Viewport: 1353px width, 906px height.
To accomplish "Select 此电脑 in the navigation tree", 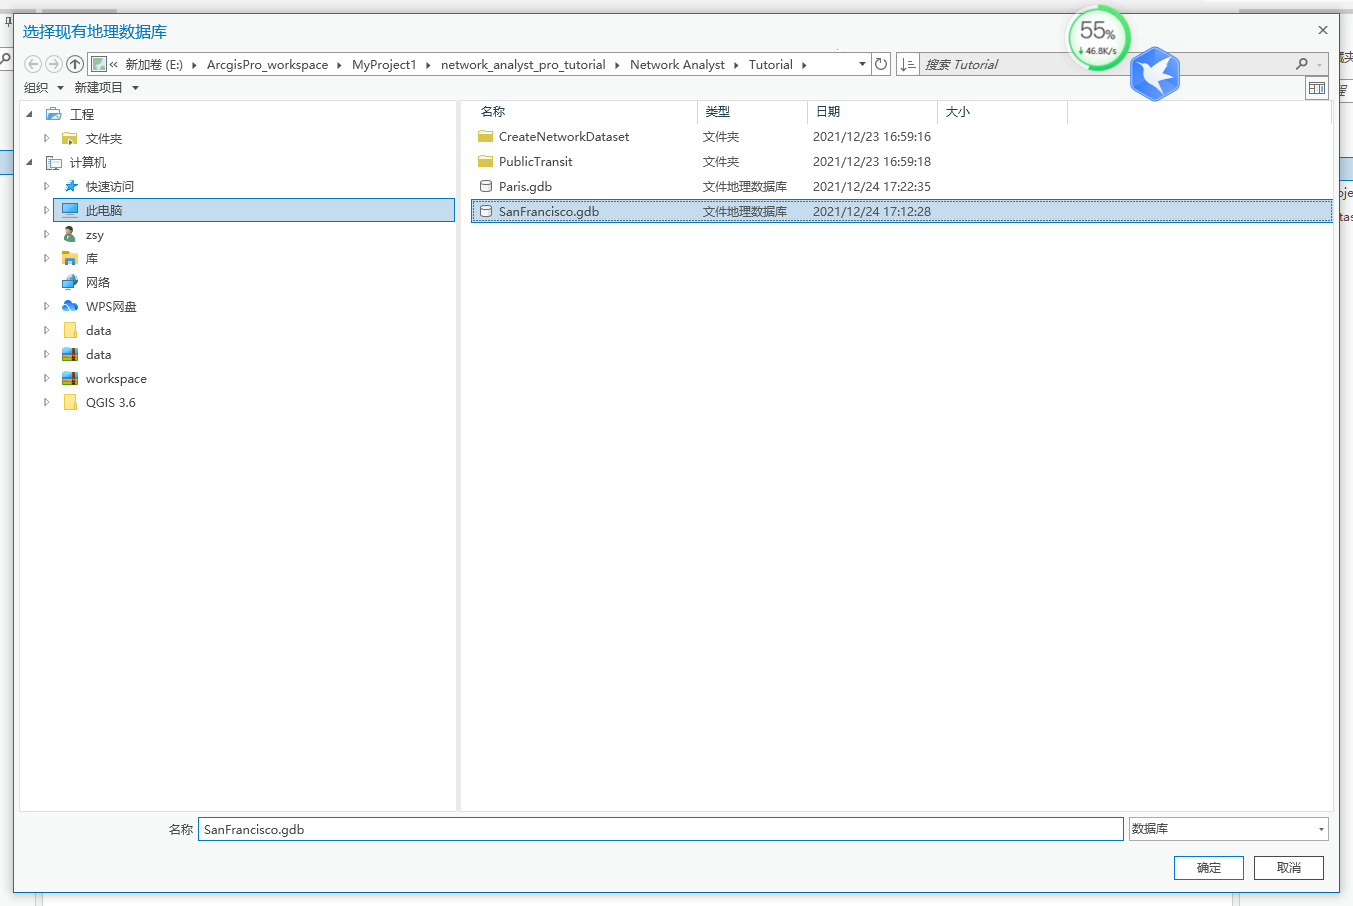I will coord(110,210).
